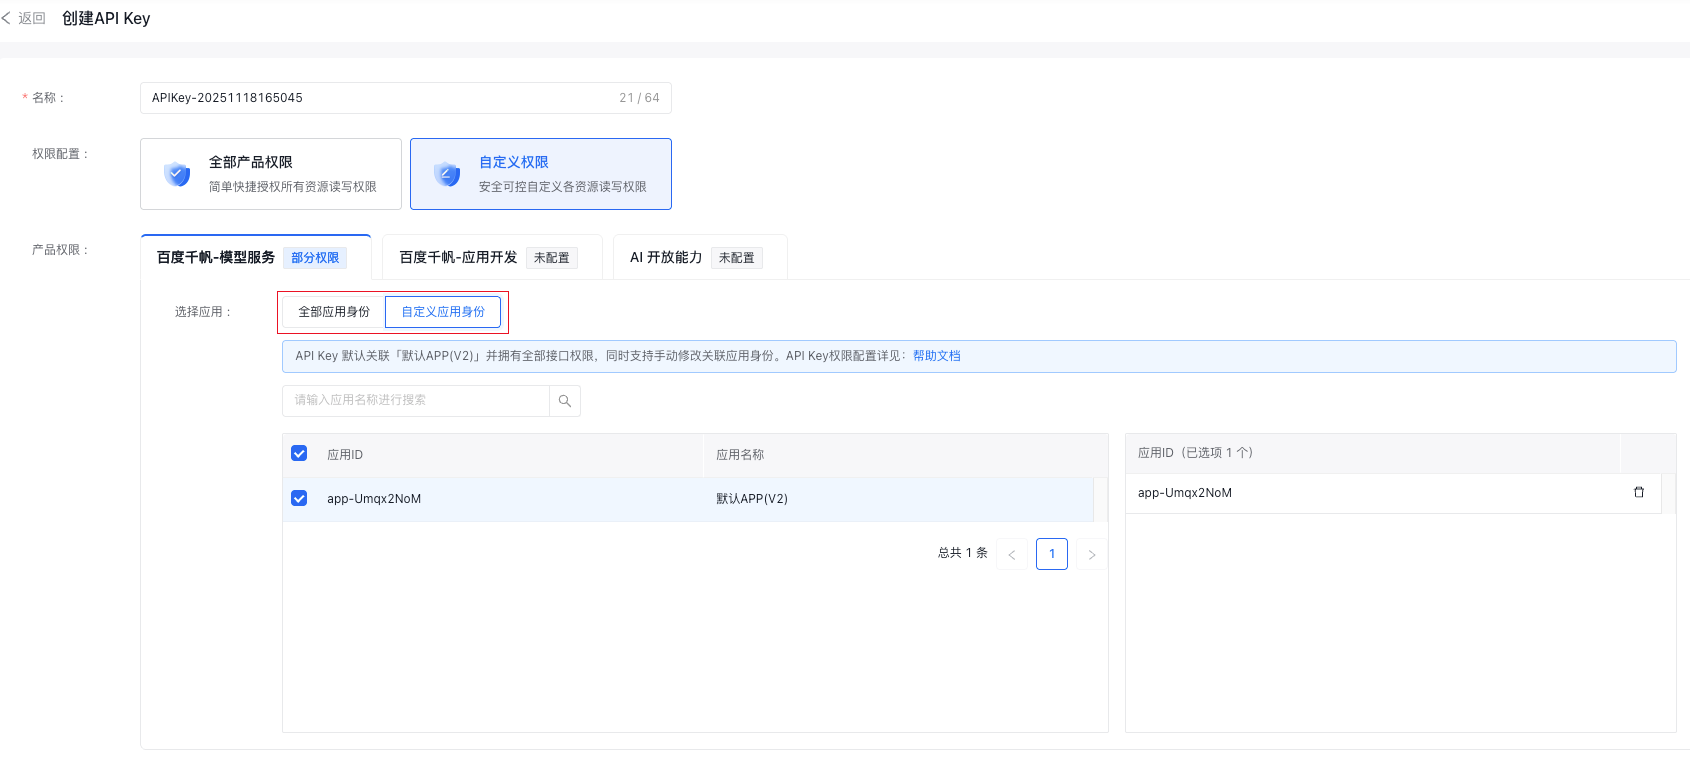Image resolution: width=1690 pixels, height=762 pixels.
Task: Choose the 全部产品权限 permission card
Action: pos(271,174)
